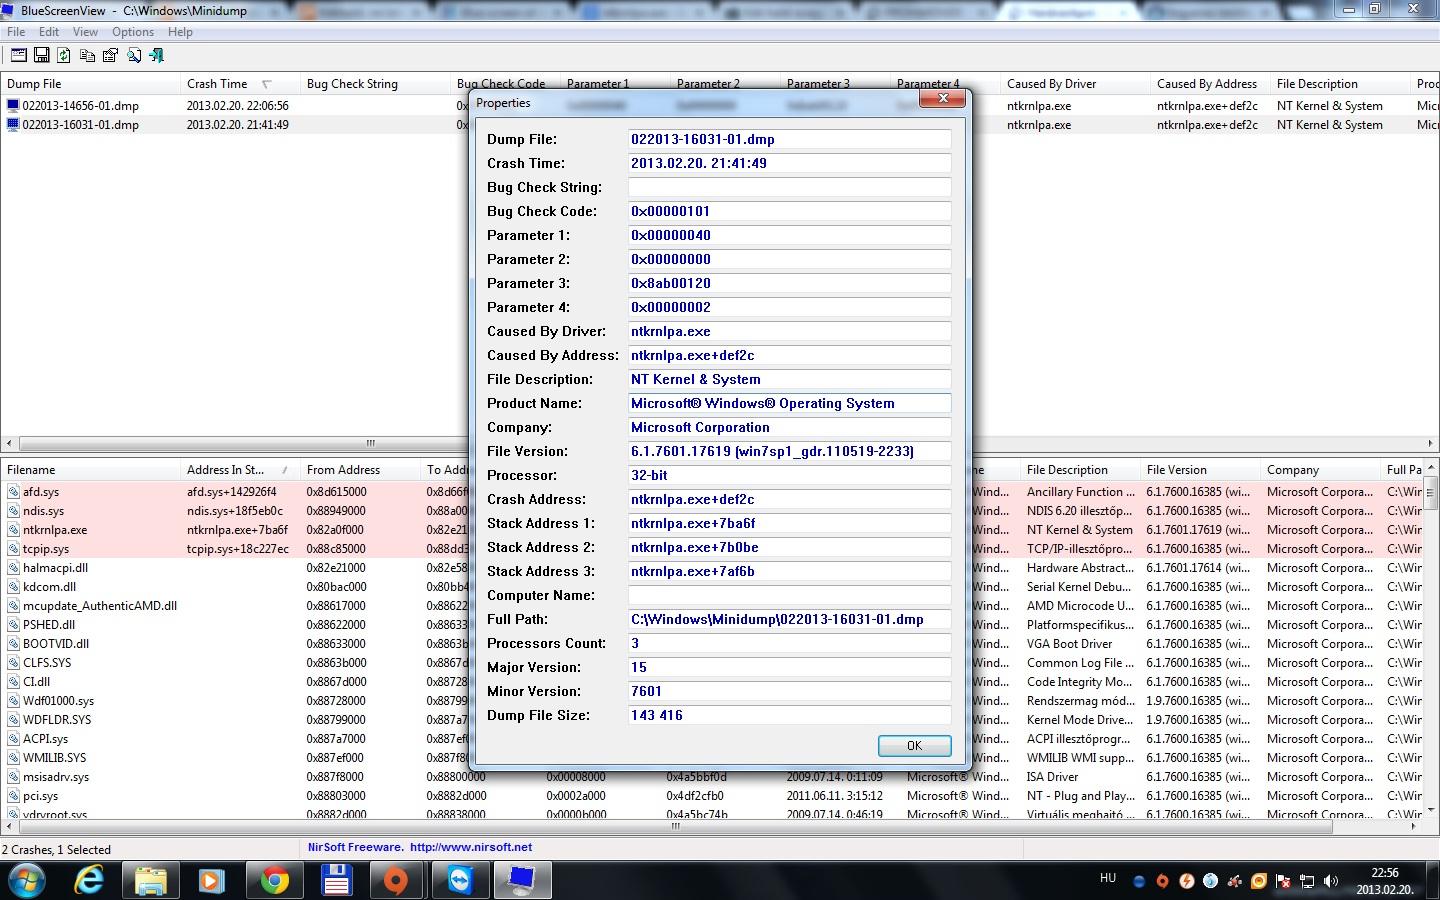The width and height of the screenshot is (1440, 900).
Task: Click the Caused By Driver value field
Action: pyautogui.click(x=789, y=331)
